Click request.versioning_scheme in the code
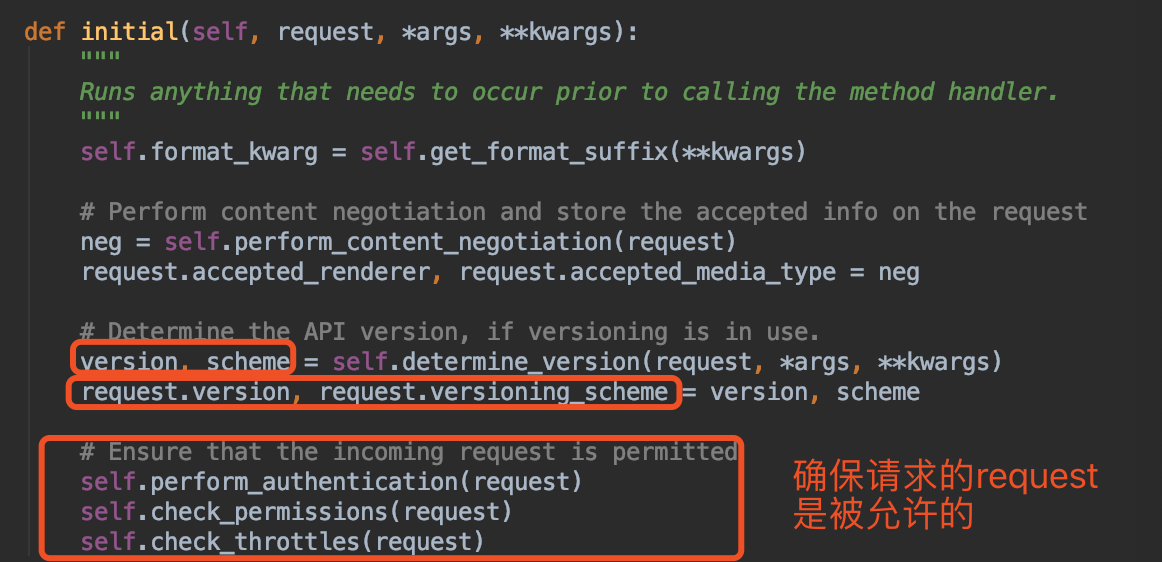Viewport: 1162px width, 562px height. 493,392
